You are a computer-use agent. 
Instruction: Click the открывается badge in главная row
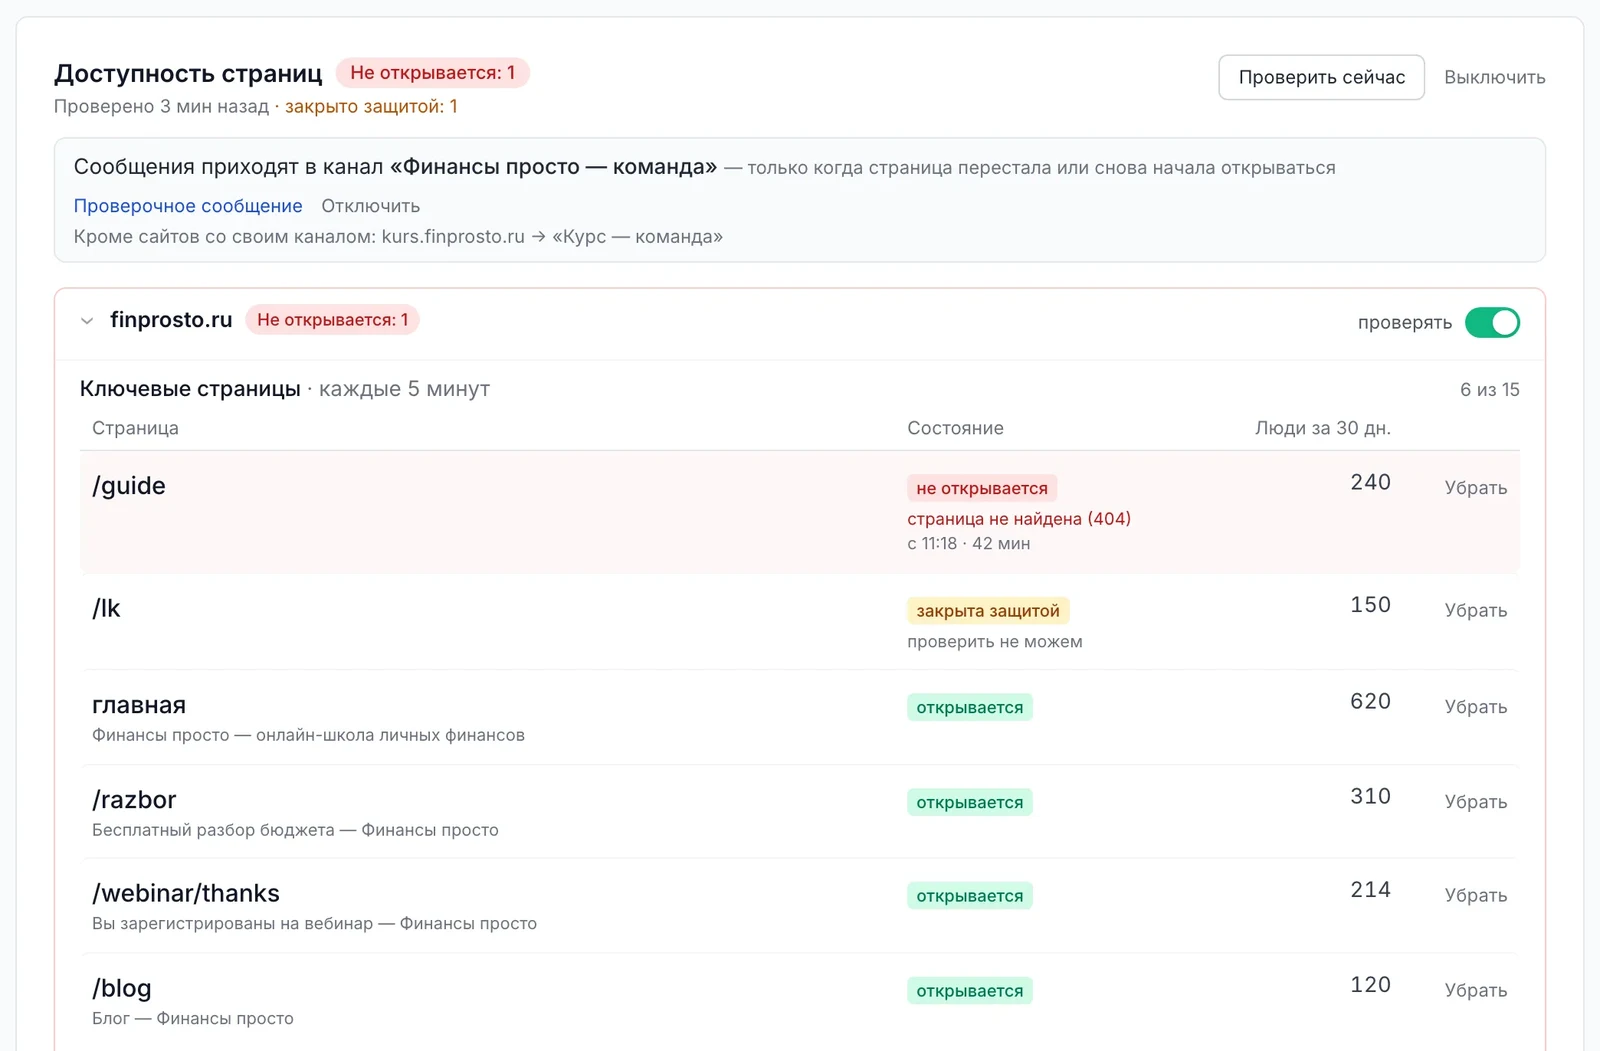(970, 708)
